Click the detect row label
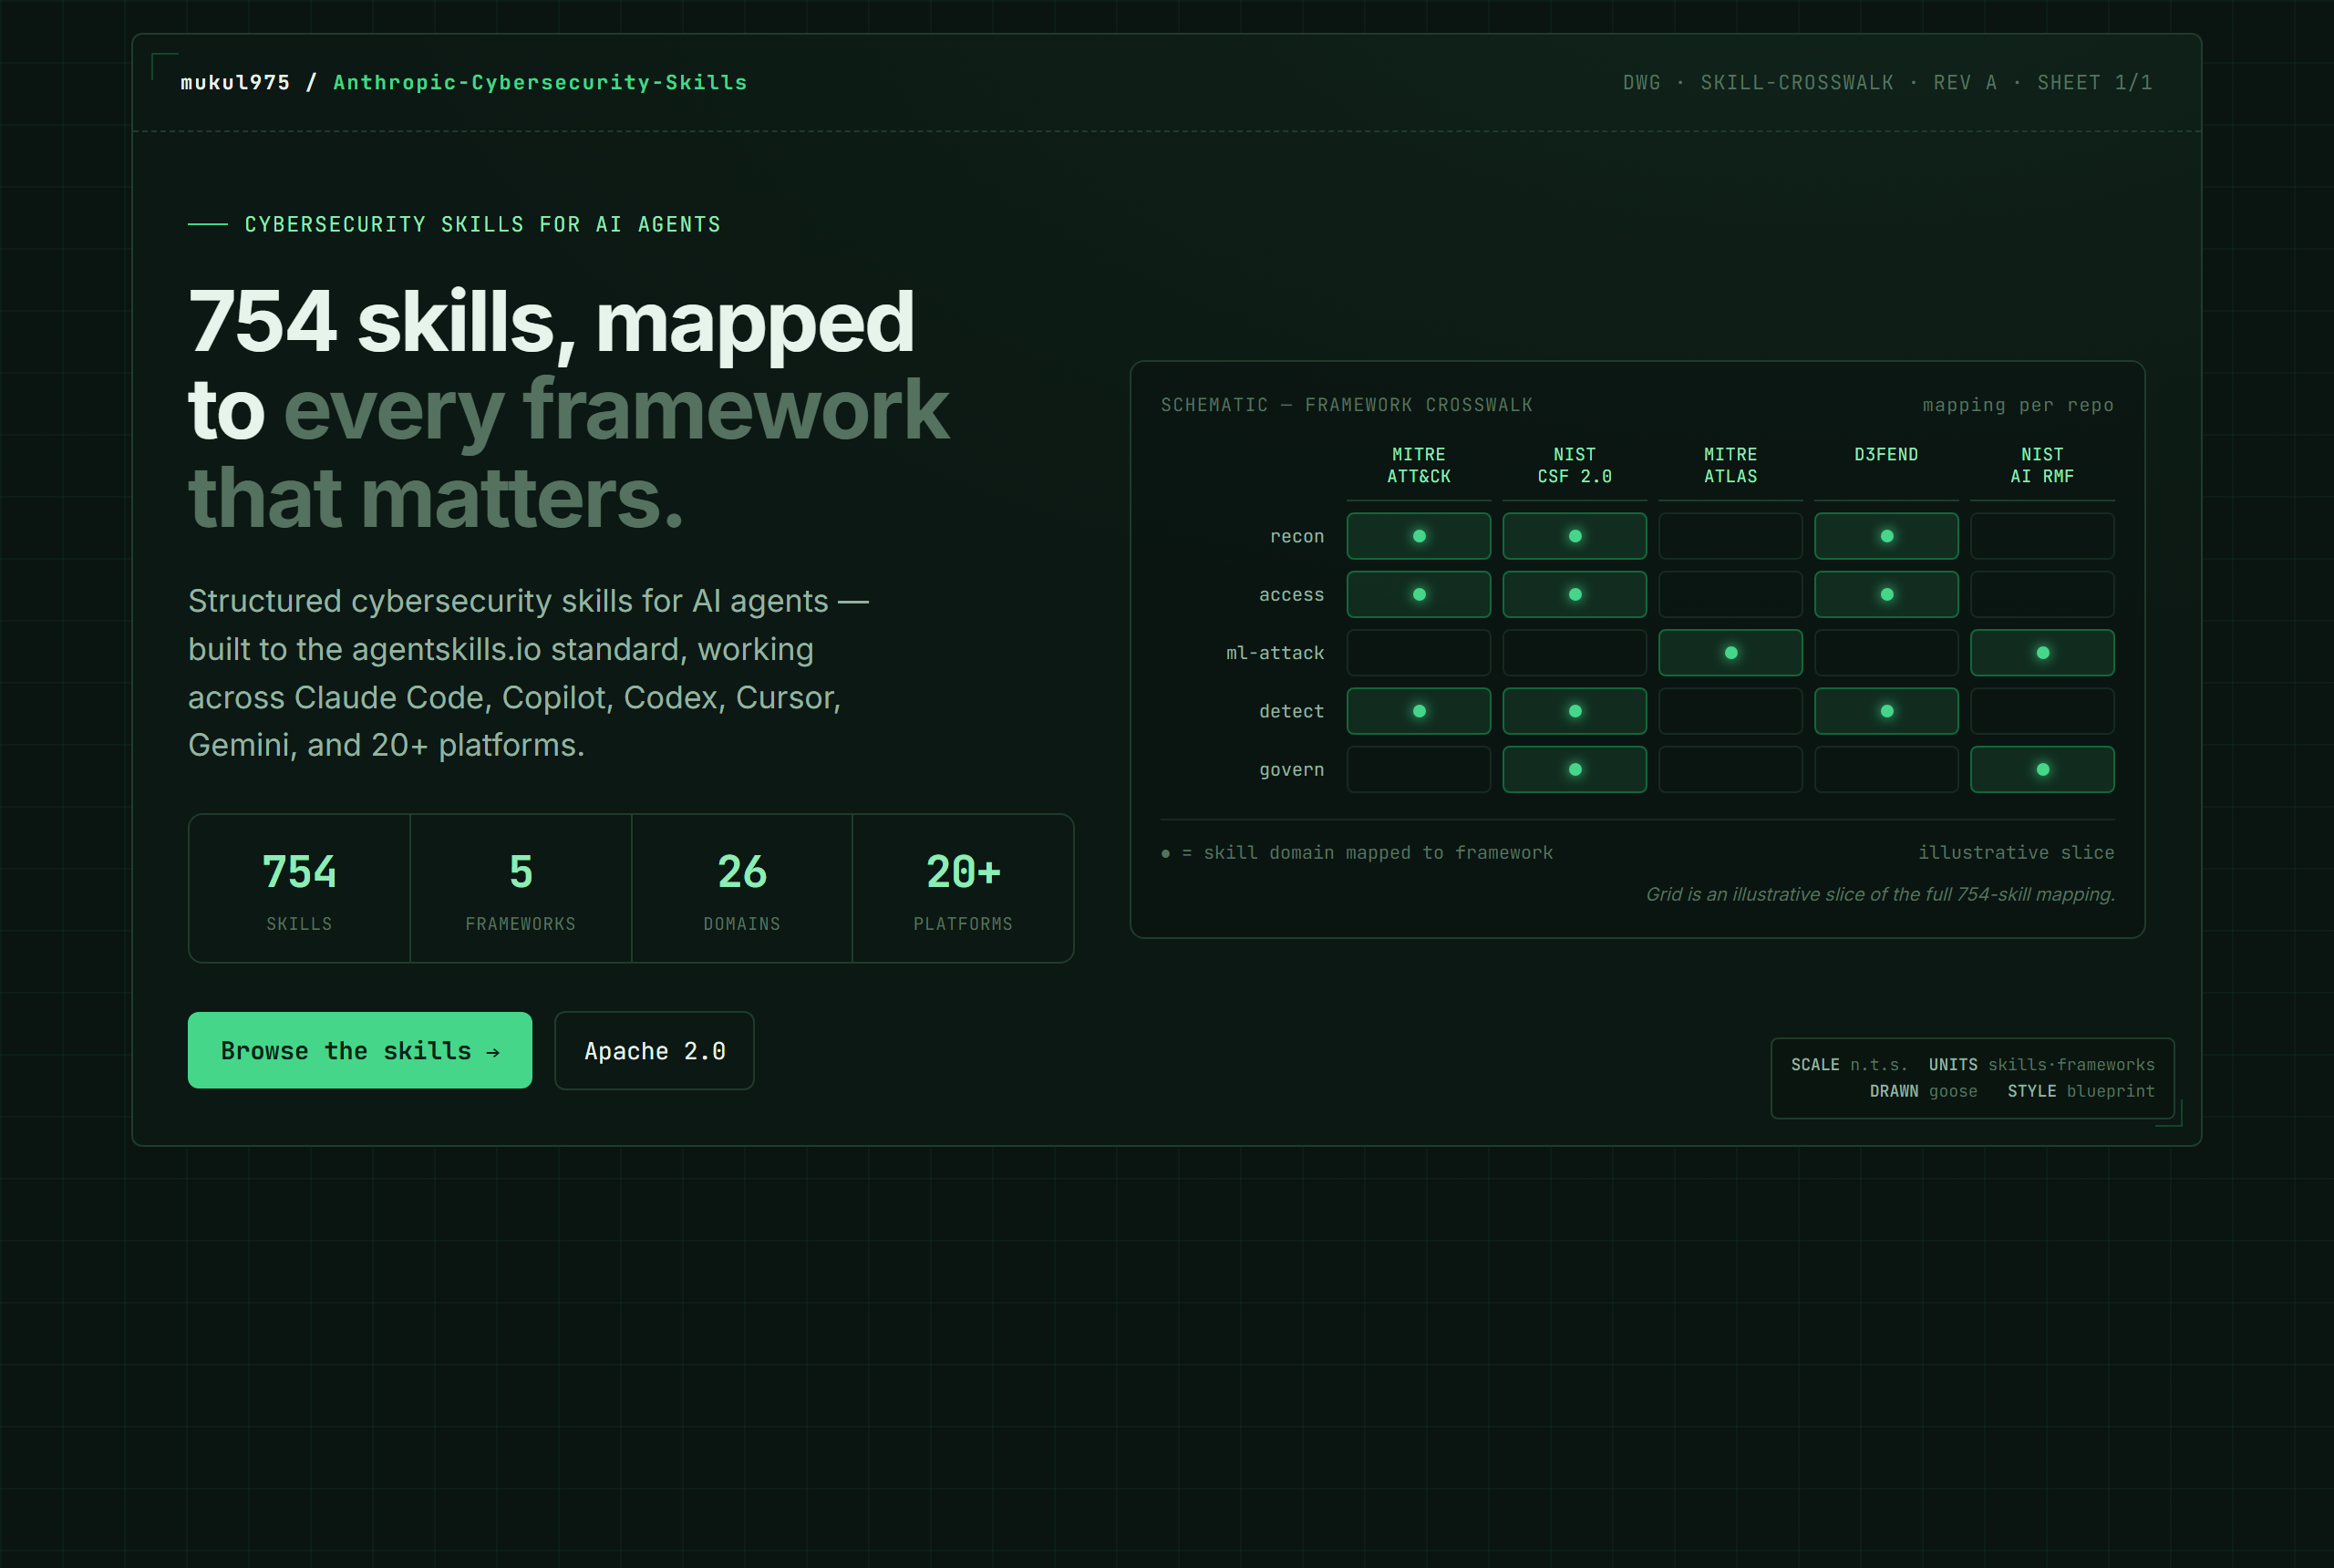This screenshot has width=2334, height=1568. pyautogui.click(x=1291, y=711)
